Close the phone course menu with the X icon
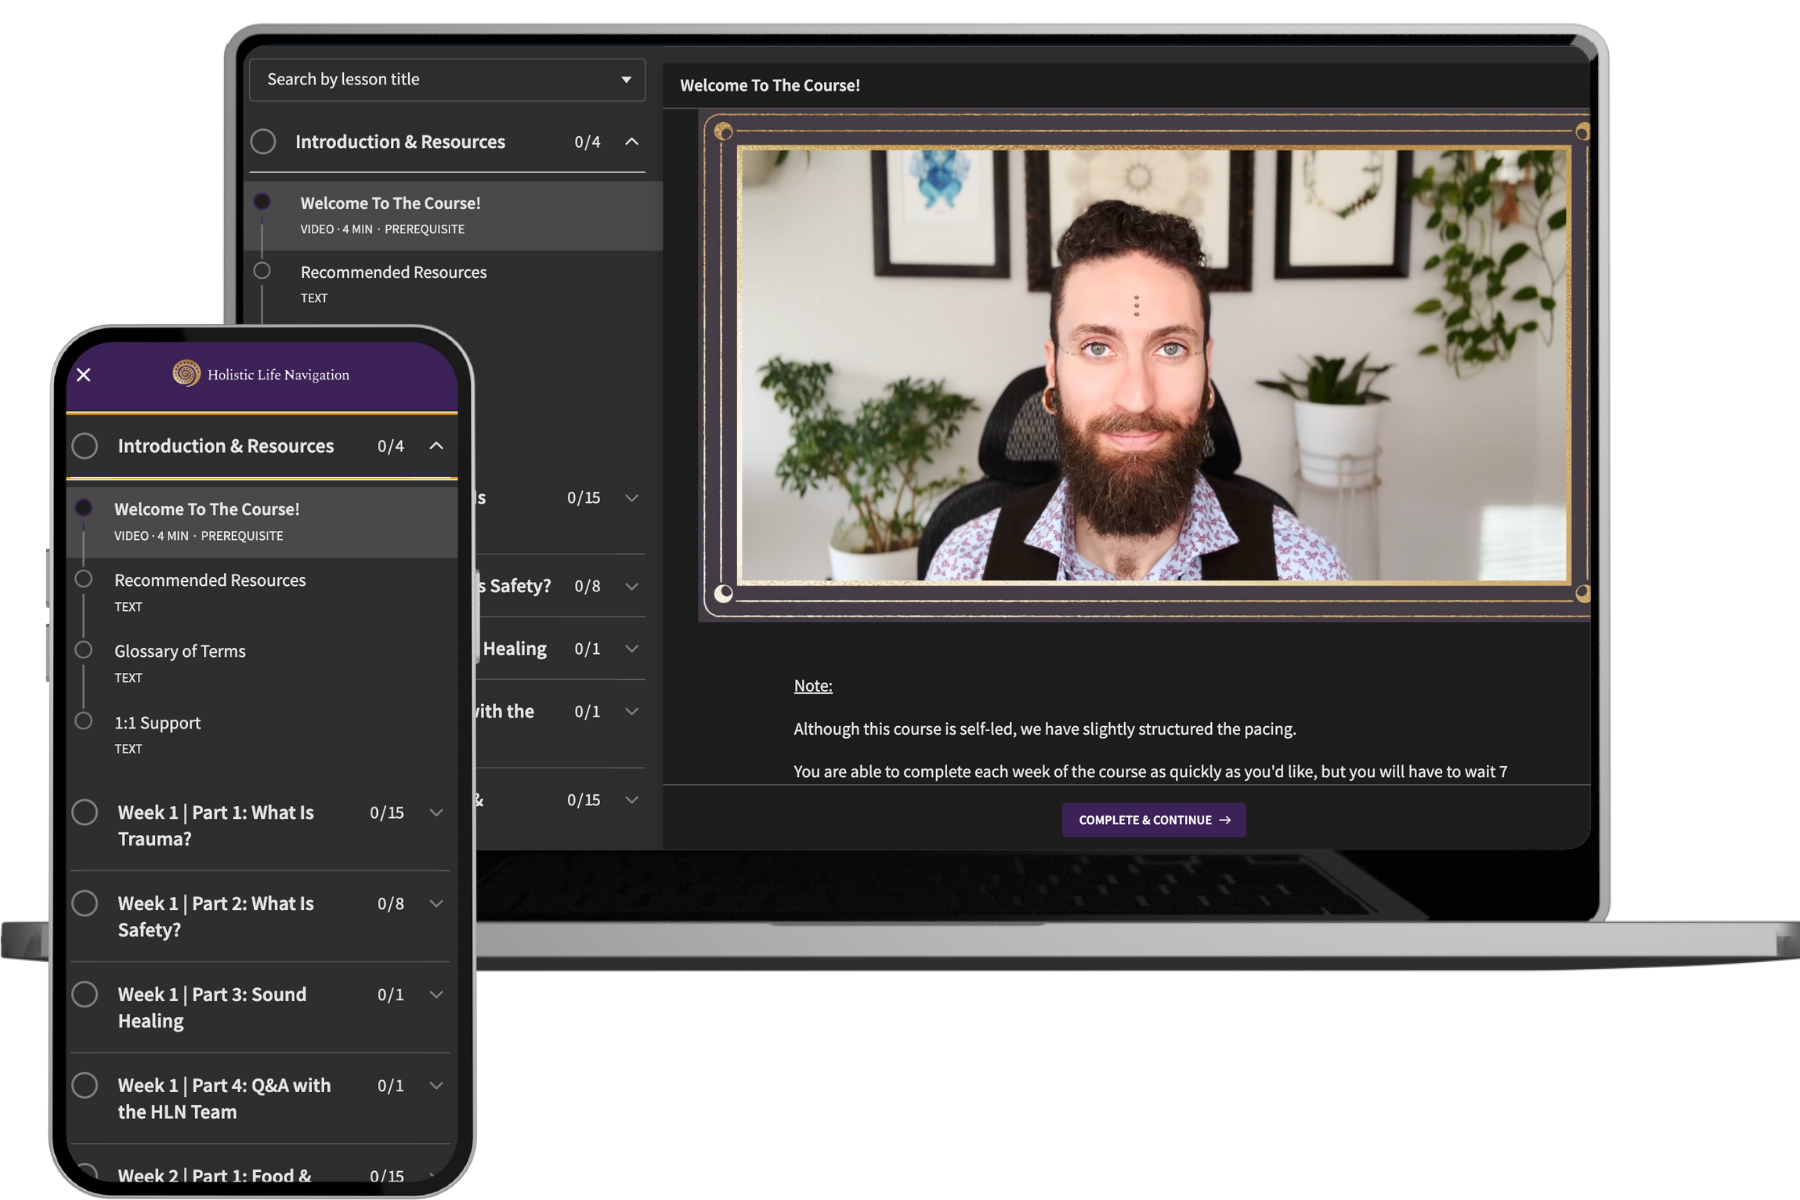1800x1200 pixels. 84,375
